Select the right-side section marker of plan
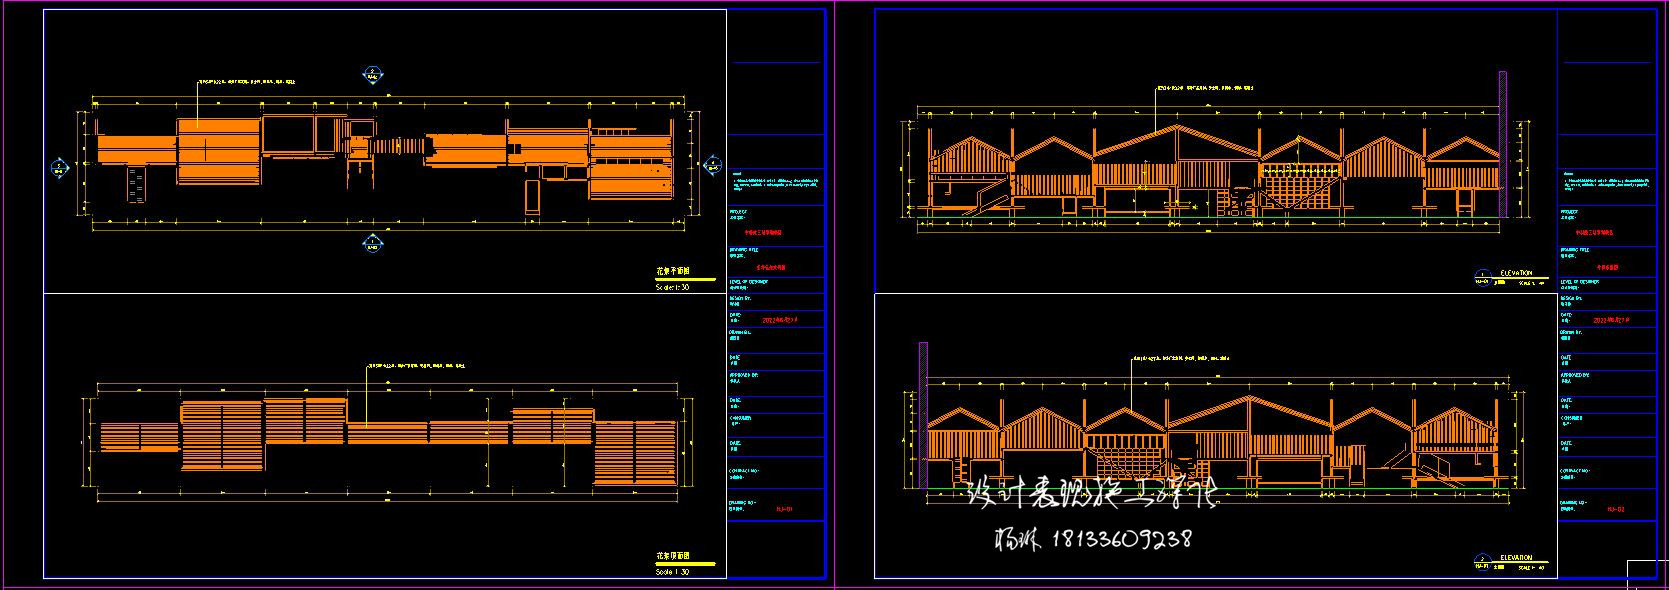The height and width of the screenshot is (590, 1669). [713, 165]
